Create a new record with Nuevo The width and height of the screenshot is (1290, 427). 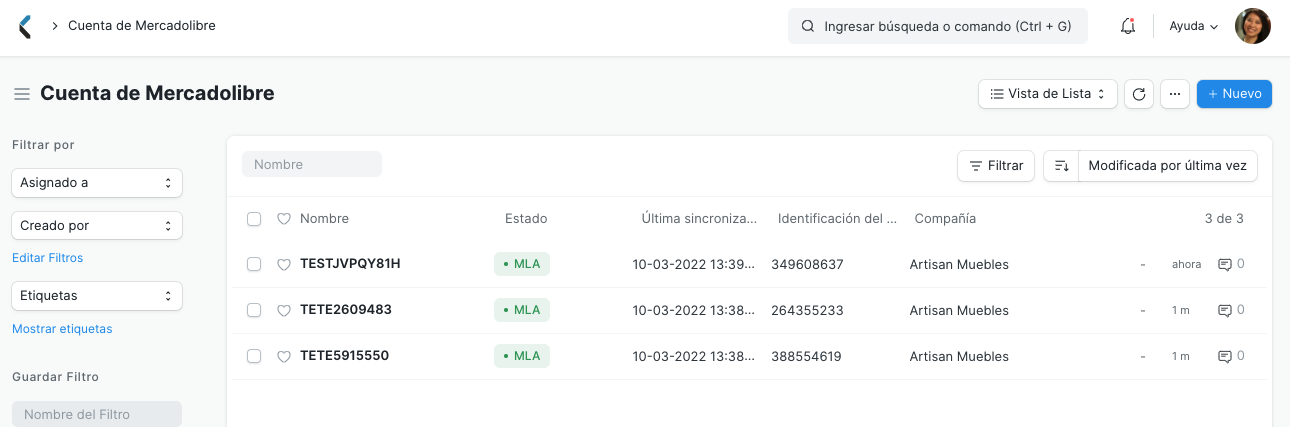coord(1234,94)
